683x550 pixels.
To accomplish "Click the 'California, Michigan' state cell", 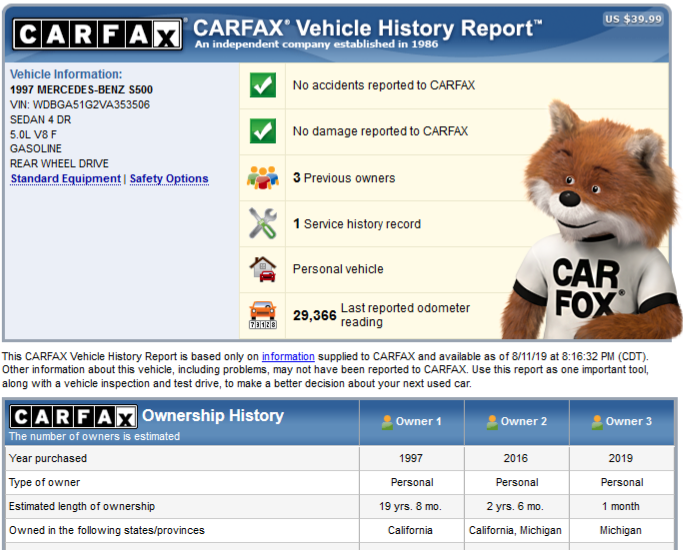I will point(515,530).
